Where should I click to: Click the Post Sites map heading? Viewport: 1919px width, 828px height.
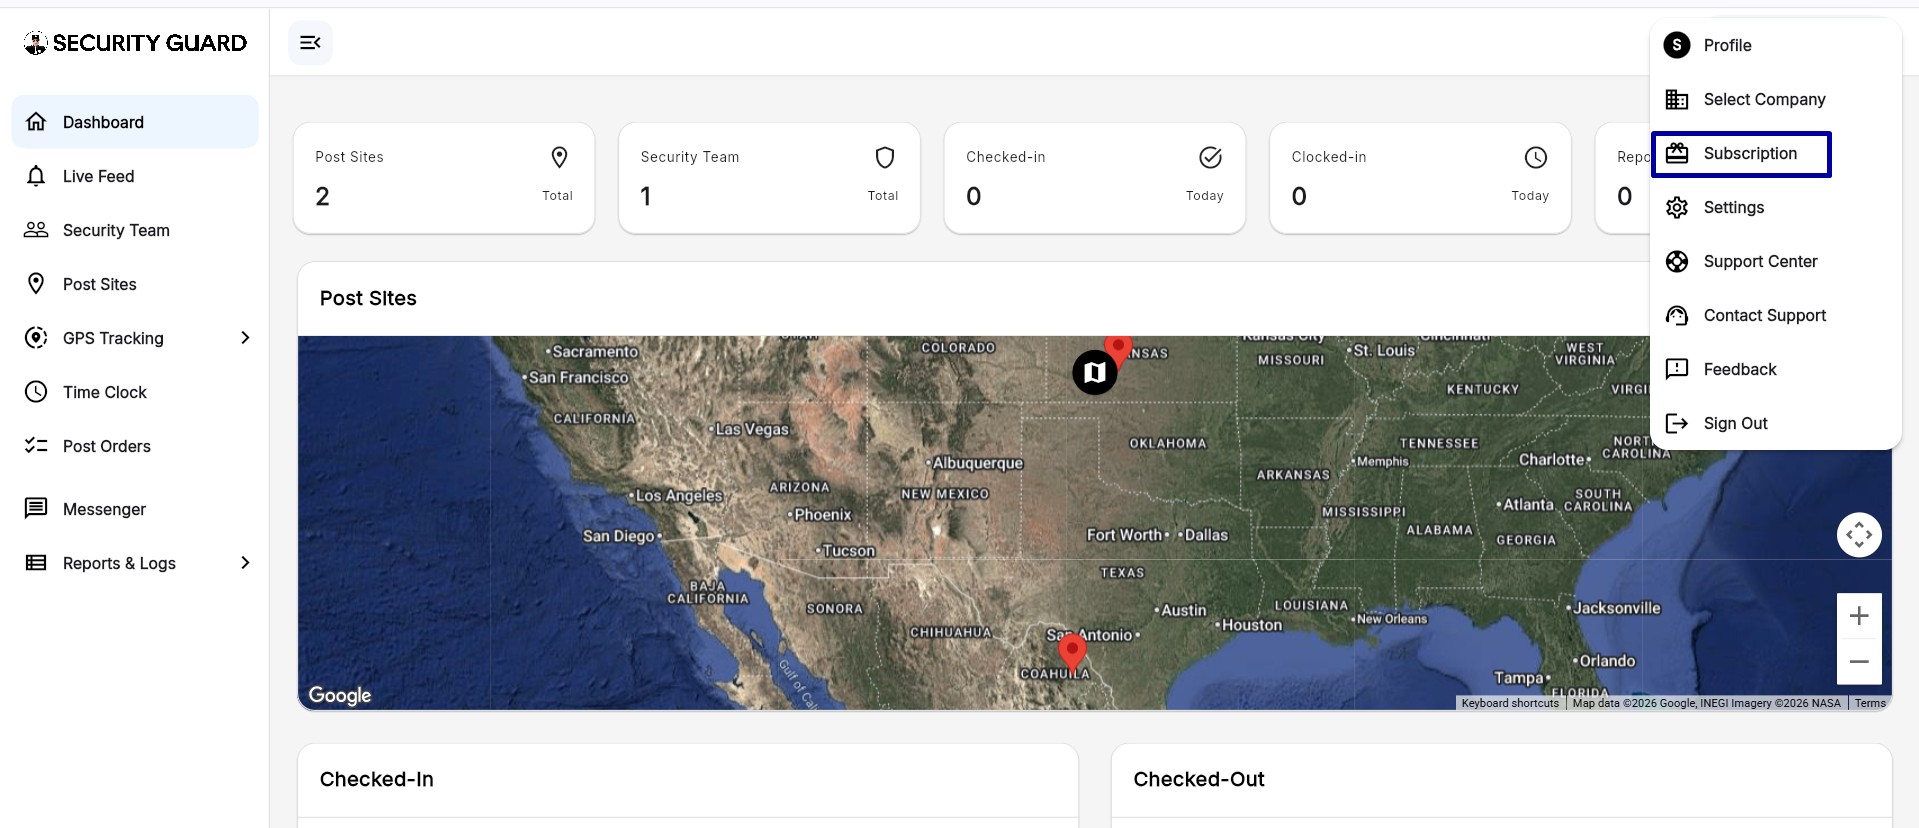(x=368, y=298)
